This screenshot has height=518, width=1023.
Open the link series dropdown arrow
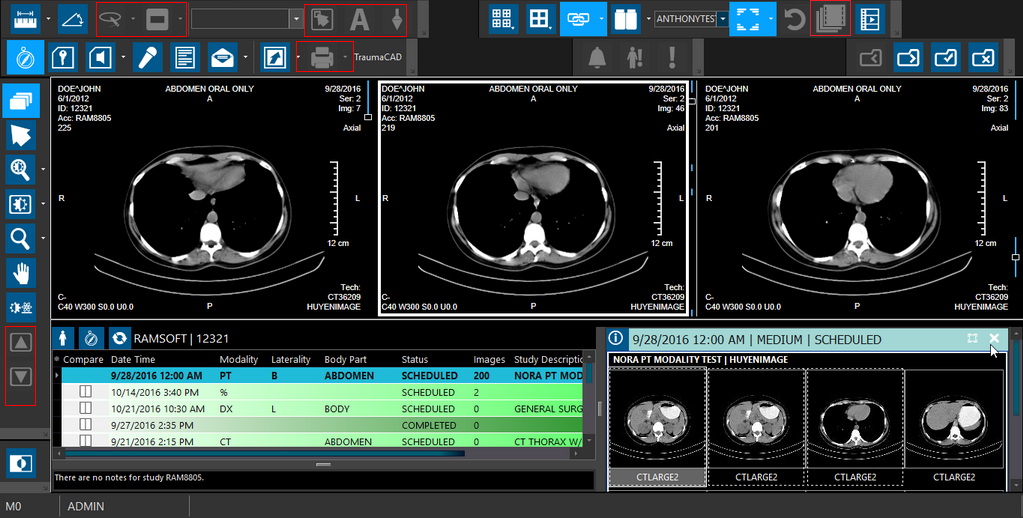point(601,19)
